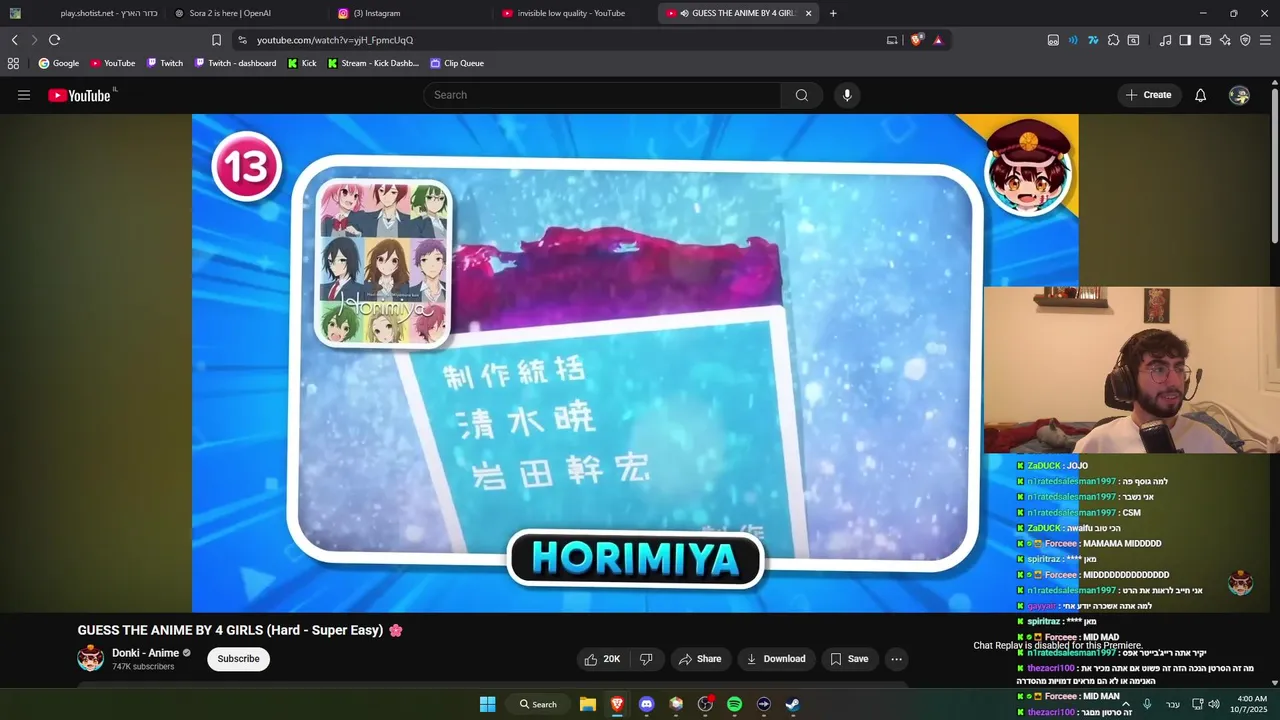Image resolution: width=1280 pixels, height=720 pixels.
Task: Open Brave Rewards triangle icon
Action: click(938, 40)
